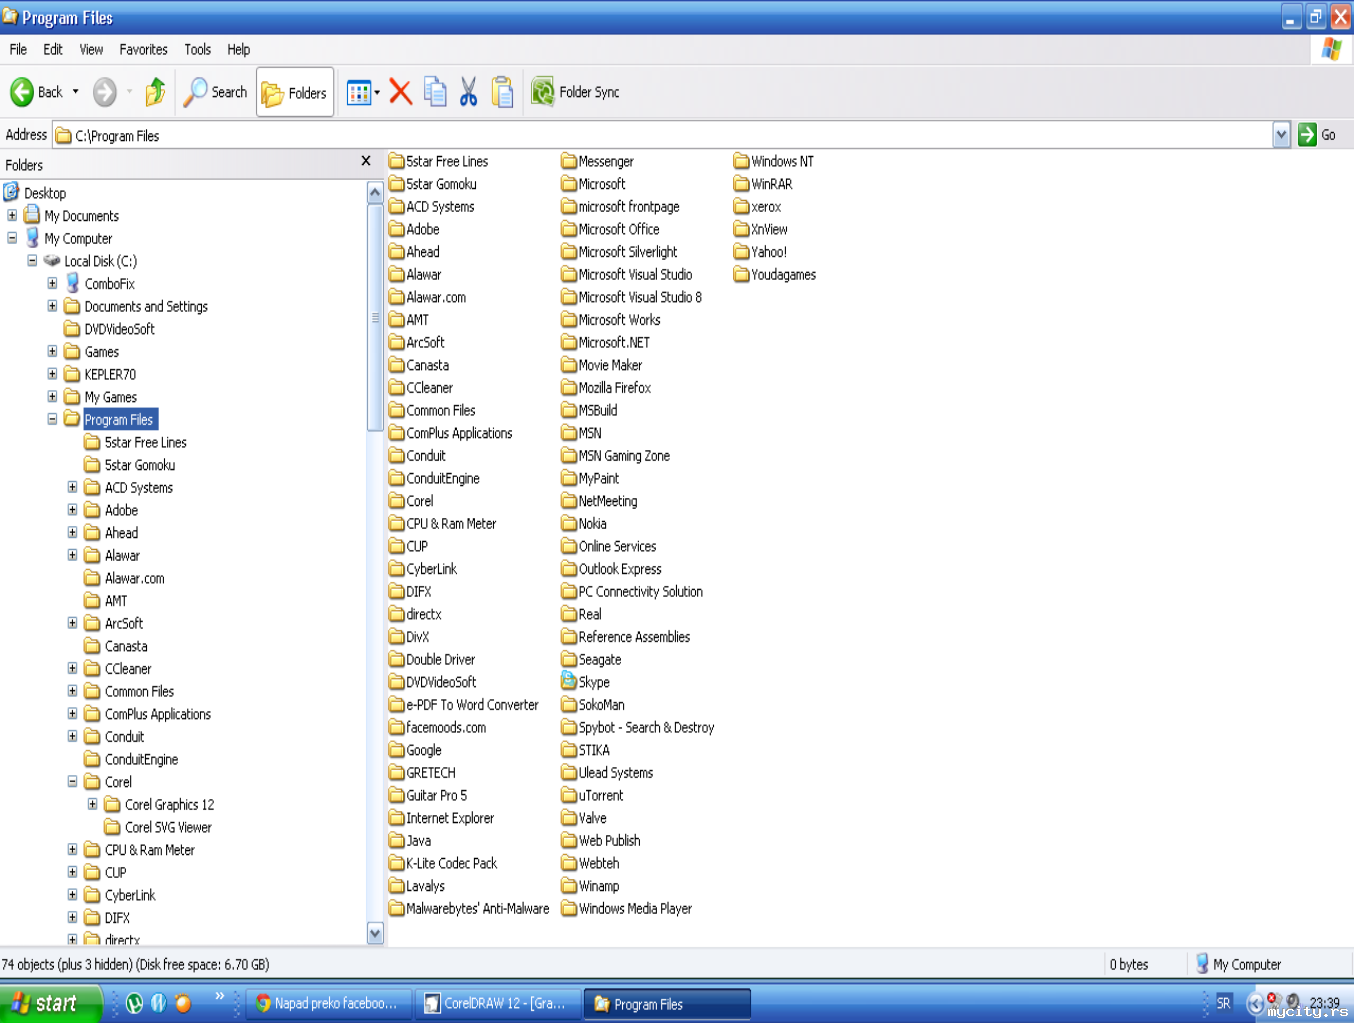Click the Folders tree scrollbar up arrow
The width and height of the screenshot is (1354, 1023).
(x=375, y=192)
